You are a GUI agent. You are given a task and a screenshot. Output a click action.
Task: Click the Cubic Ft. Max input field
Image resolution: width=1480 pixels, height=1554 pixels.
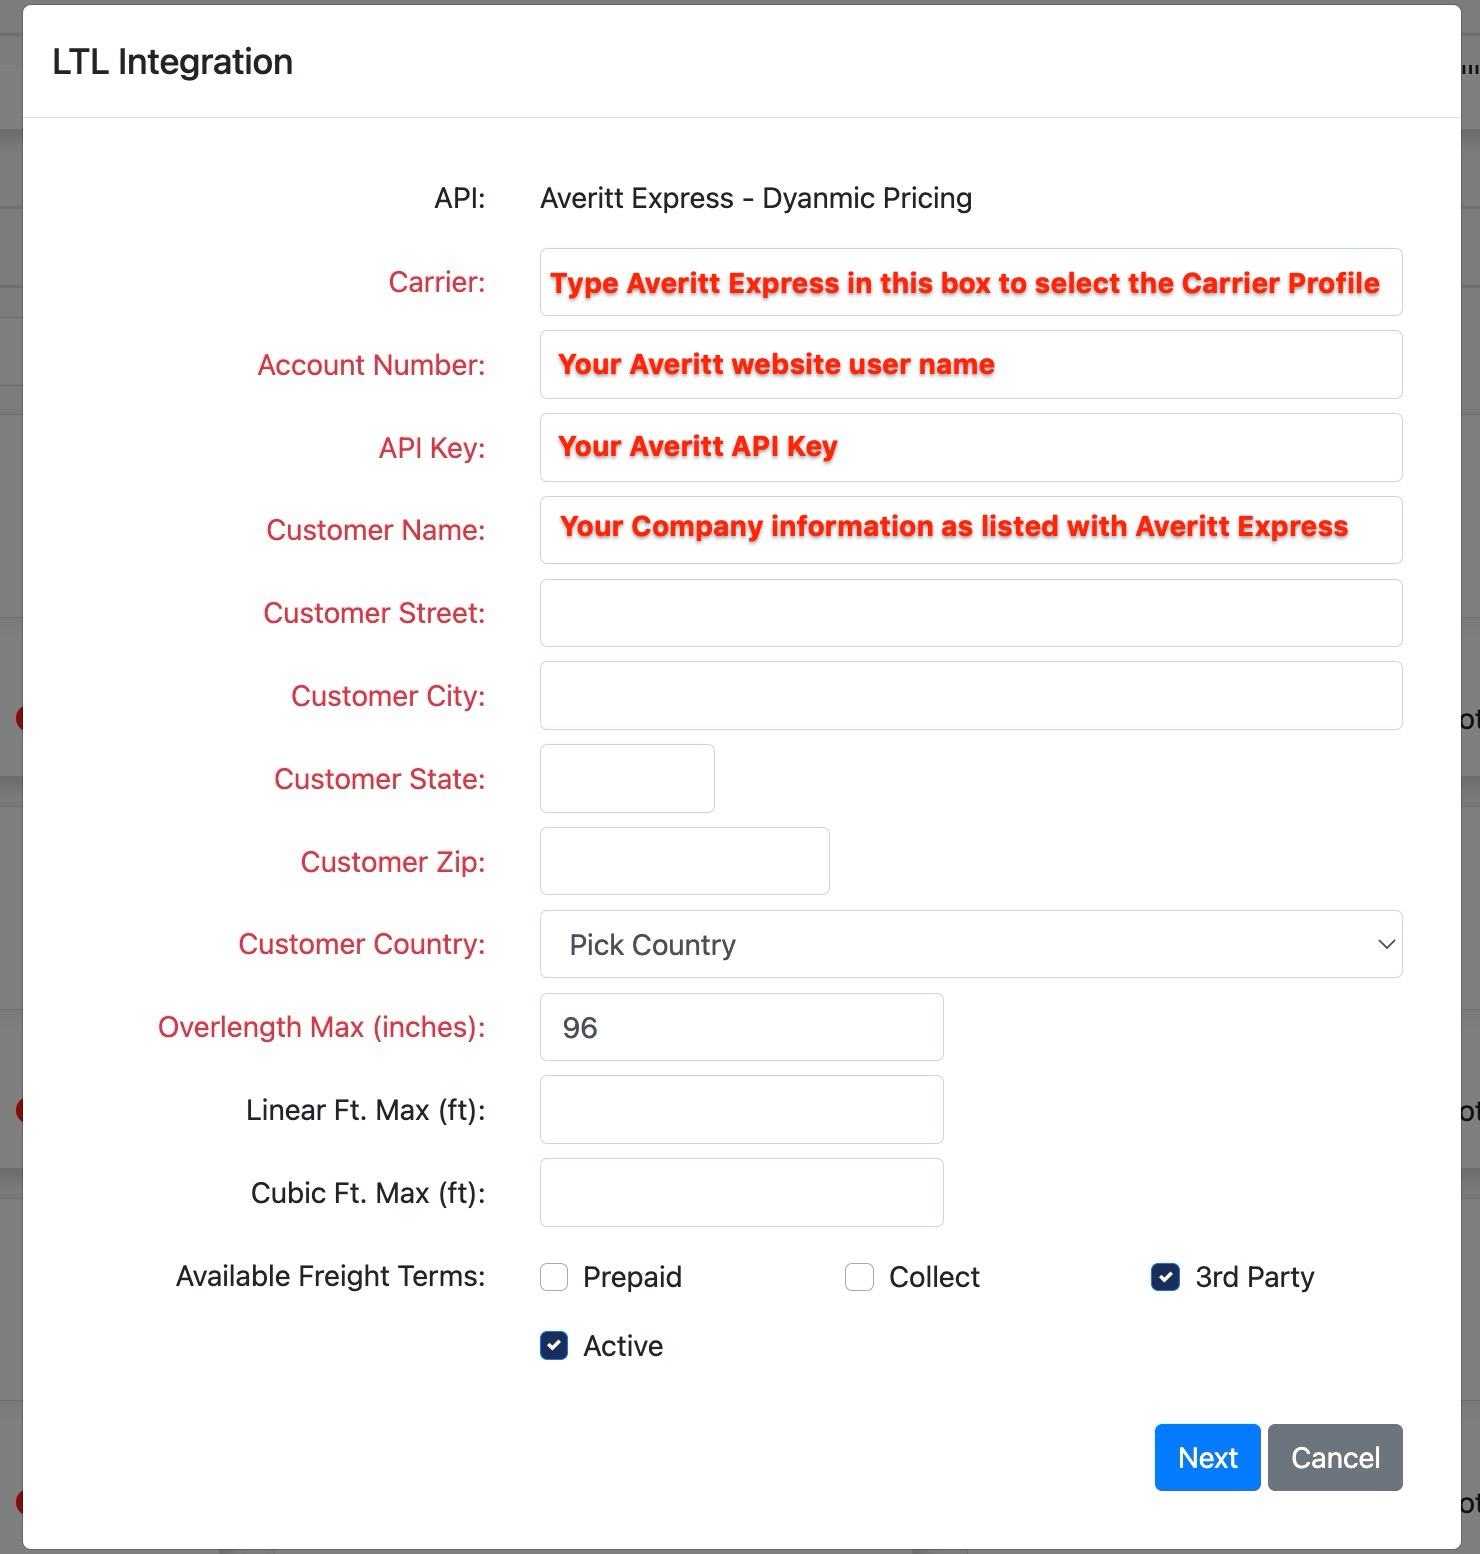click(742, 1193)
